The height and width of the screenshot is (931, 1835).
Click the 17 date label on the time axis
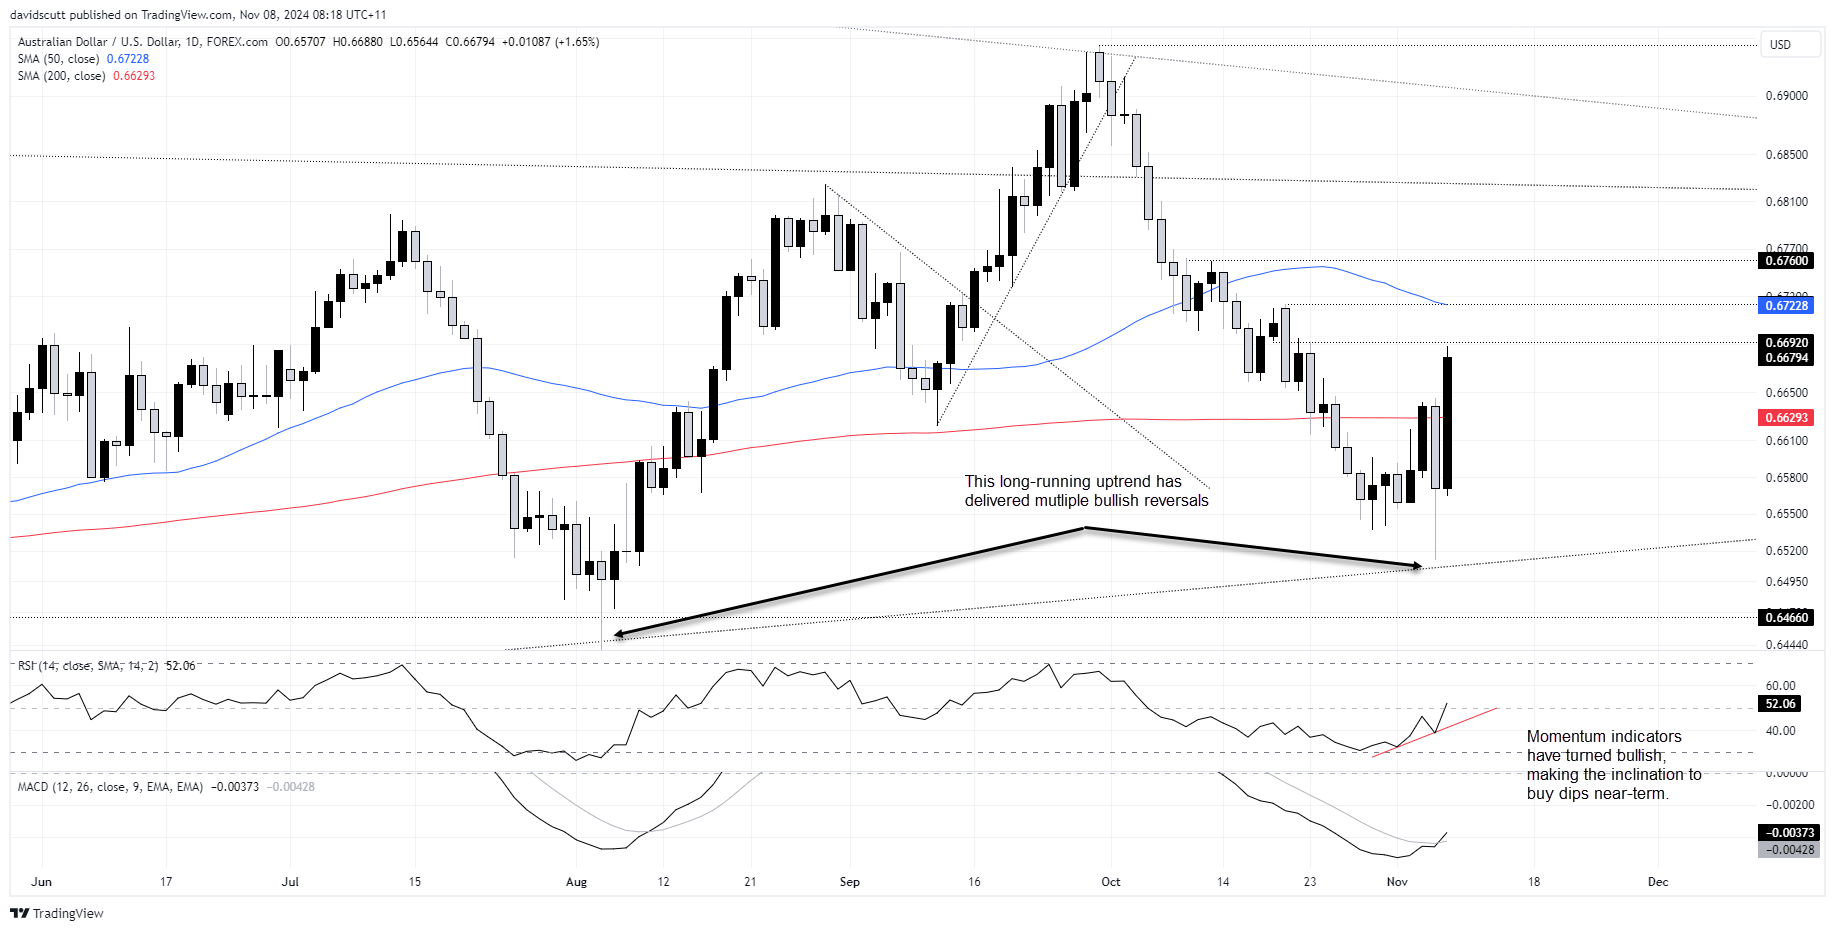click(166, 882)
